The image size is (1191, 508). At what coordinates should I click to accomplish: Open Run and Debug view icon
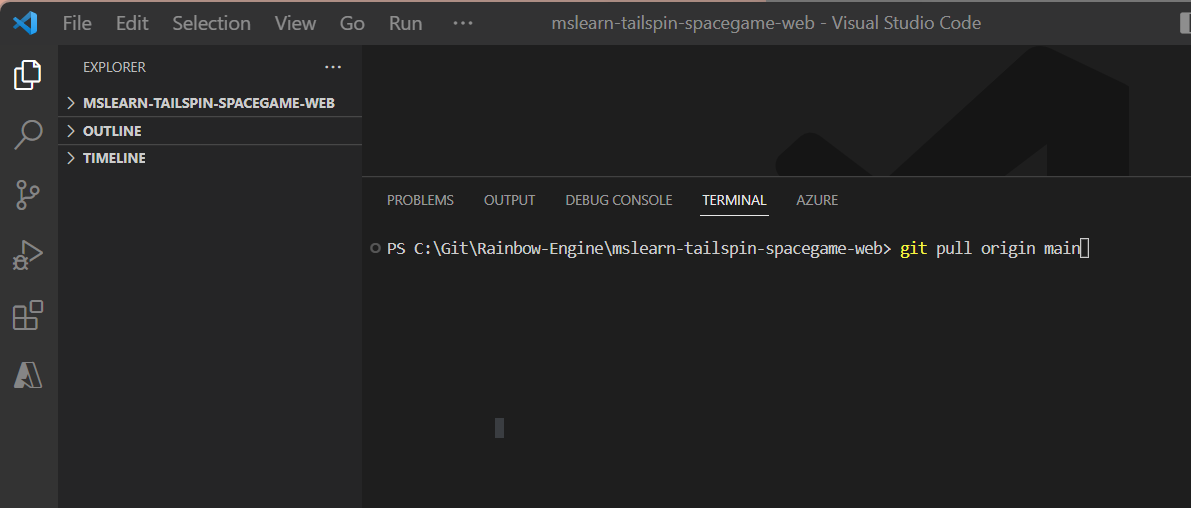click(x=28, y=255)
